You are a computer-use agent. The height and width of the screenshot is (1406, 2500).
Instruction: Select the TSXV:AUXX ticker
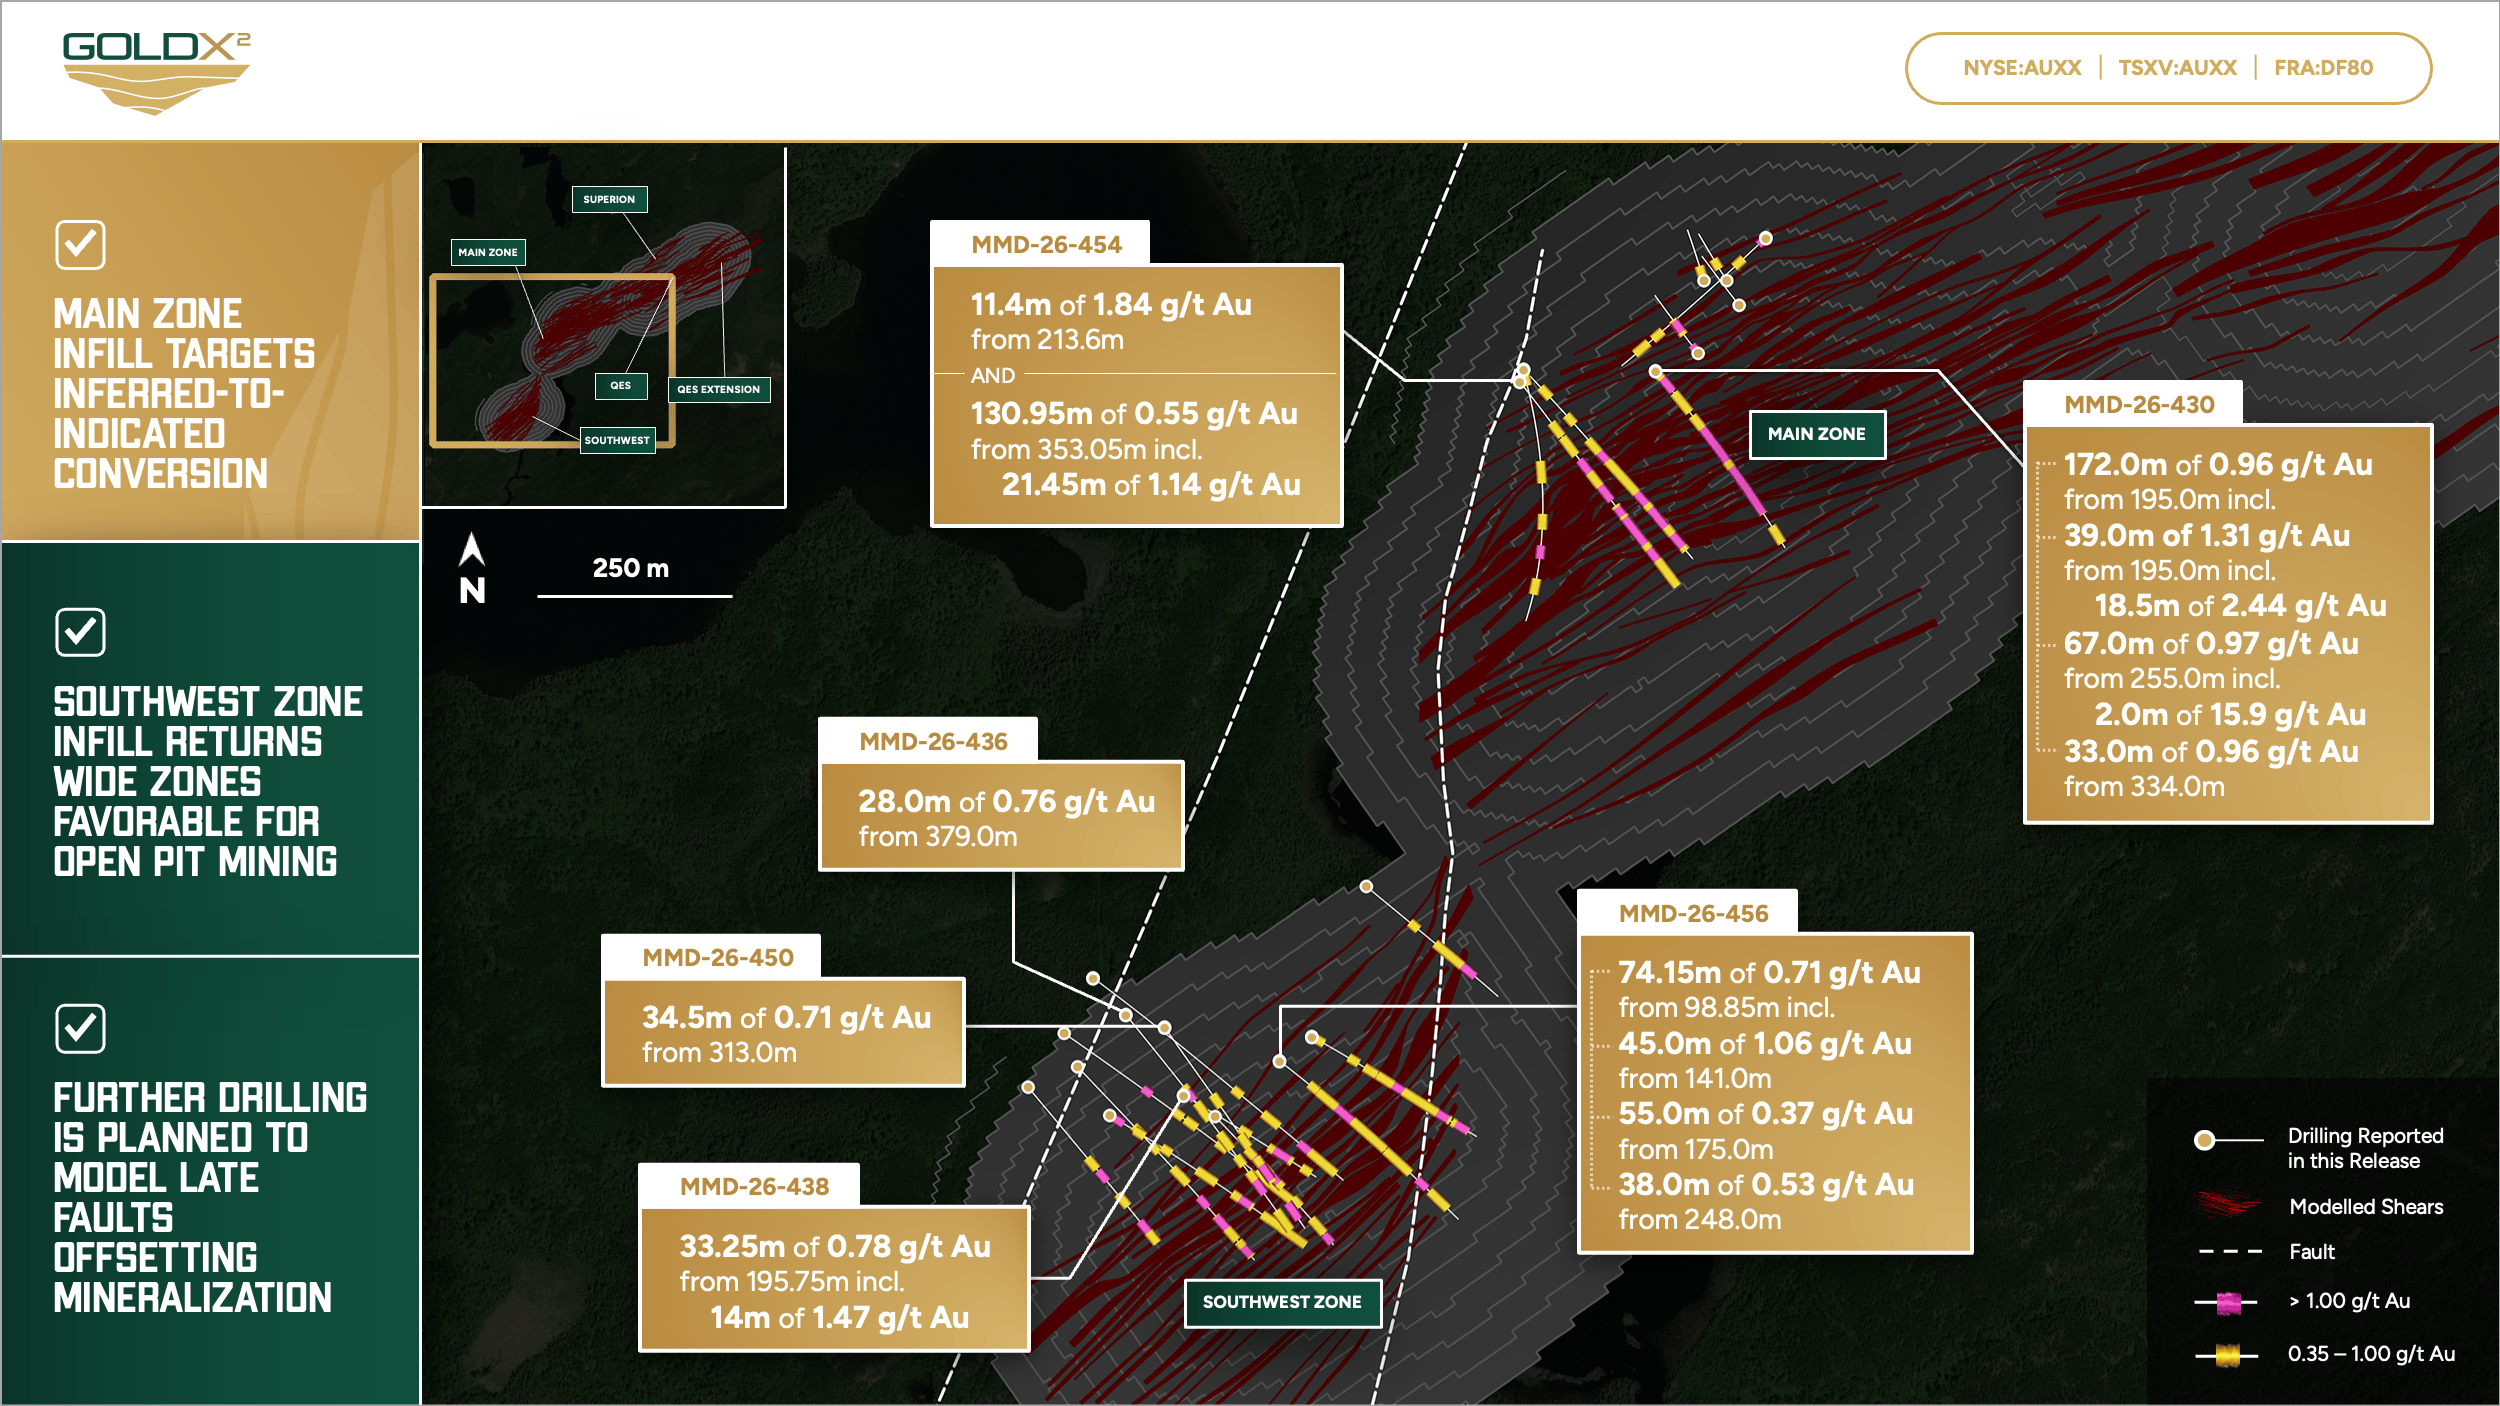tap(2177, 68)
